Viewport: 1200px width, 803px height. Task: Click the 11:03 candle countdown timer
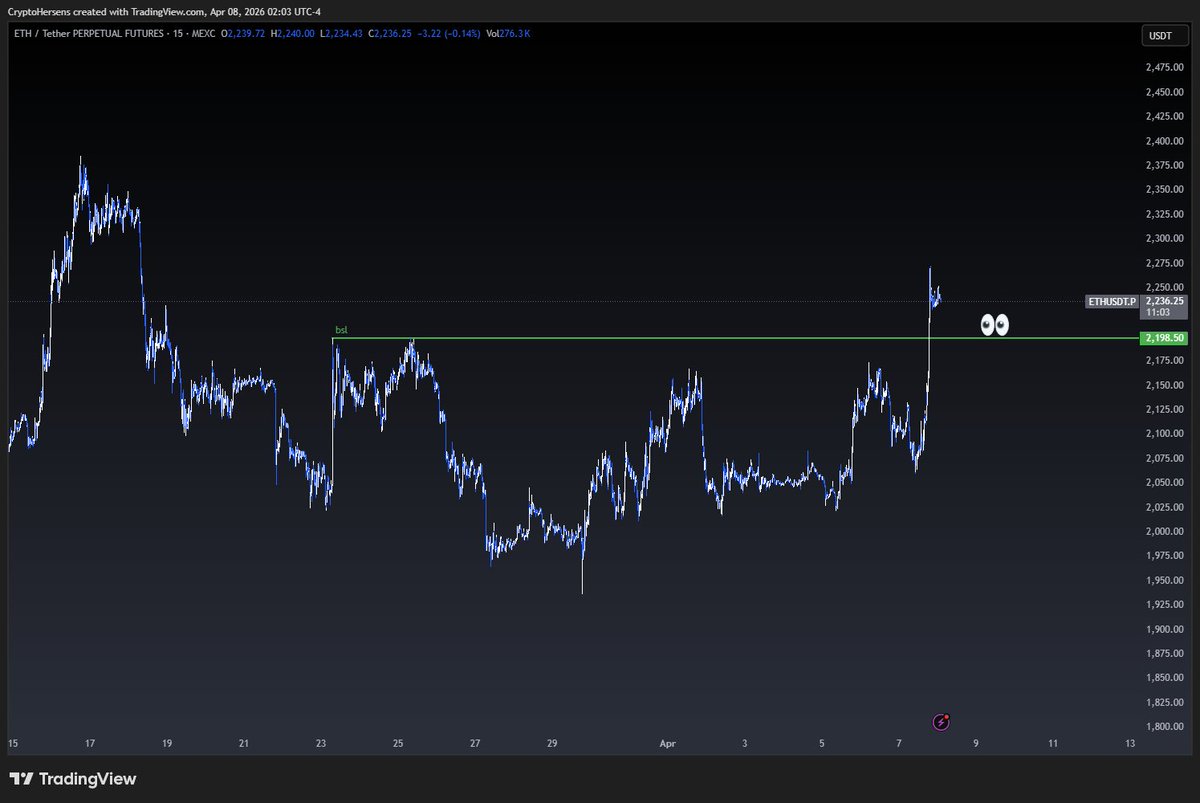1158,311
